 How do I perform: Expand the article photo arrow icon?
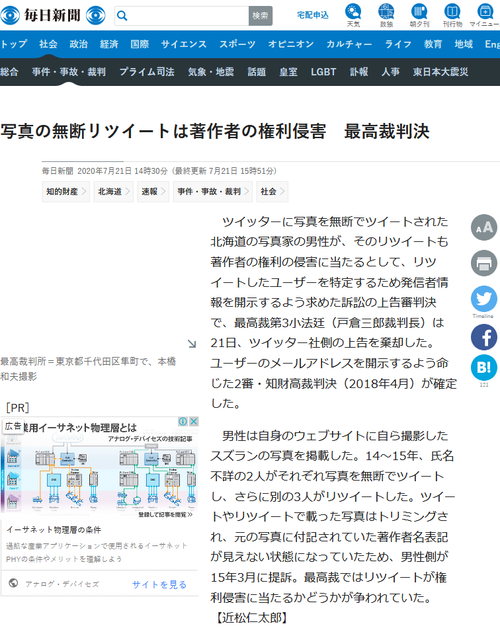pos(192,344)
